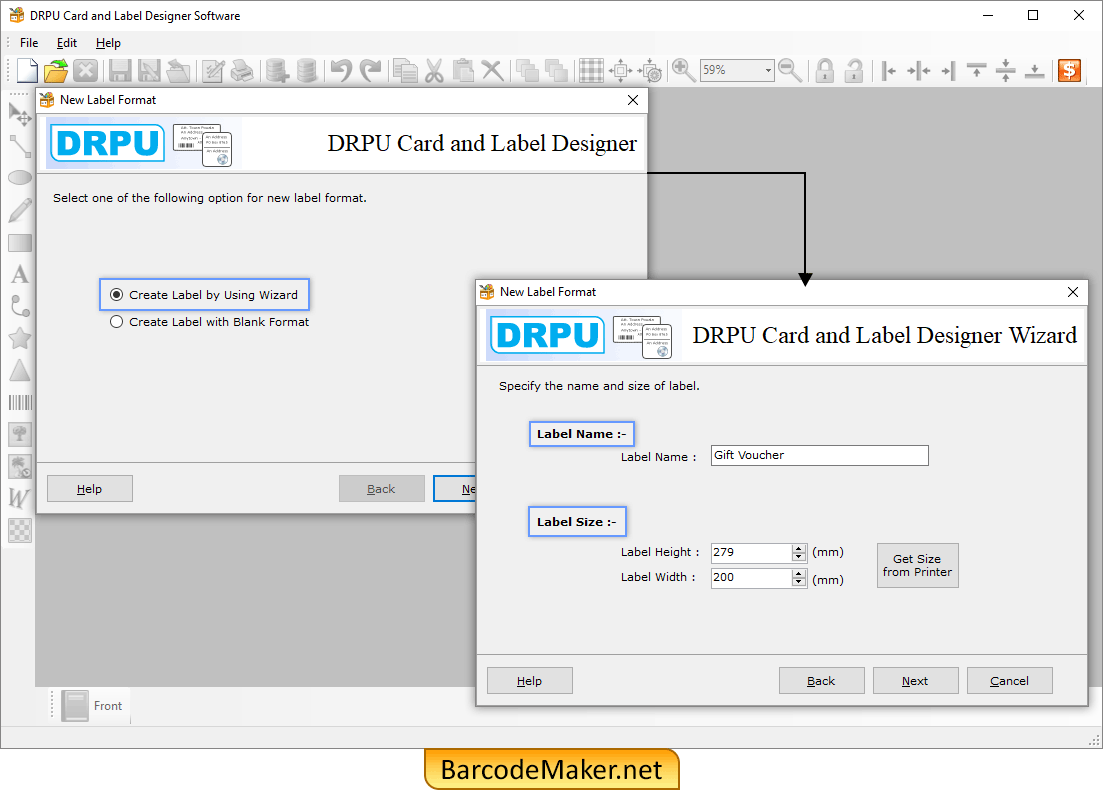Open the Edit menu
The width and height of the screenshot is (1103, 790).
coord(67,43)
